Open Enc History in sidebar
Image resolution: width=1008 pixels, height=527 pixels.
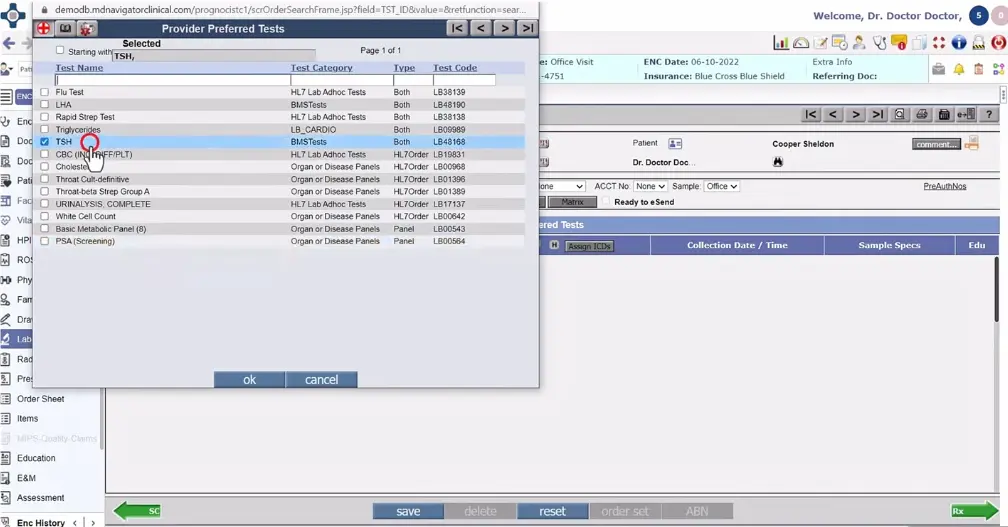click(40, 523)
